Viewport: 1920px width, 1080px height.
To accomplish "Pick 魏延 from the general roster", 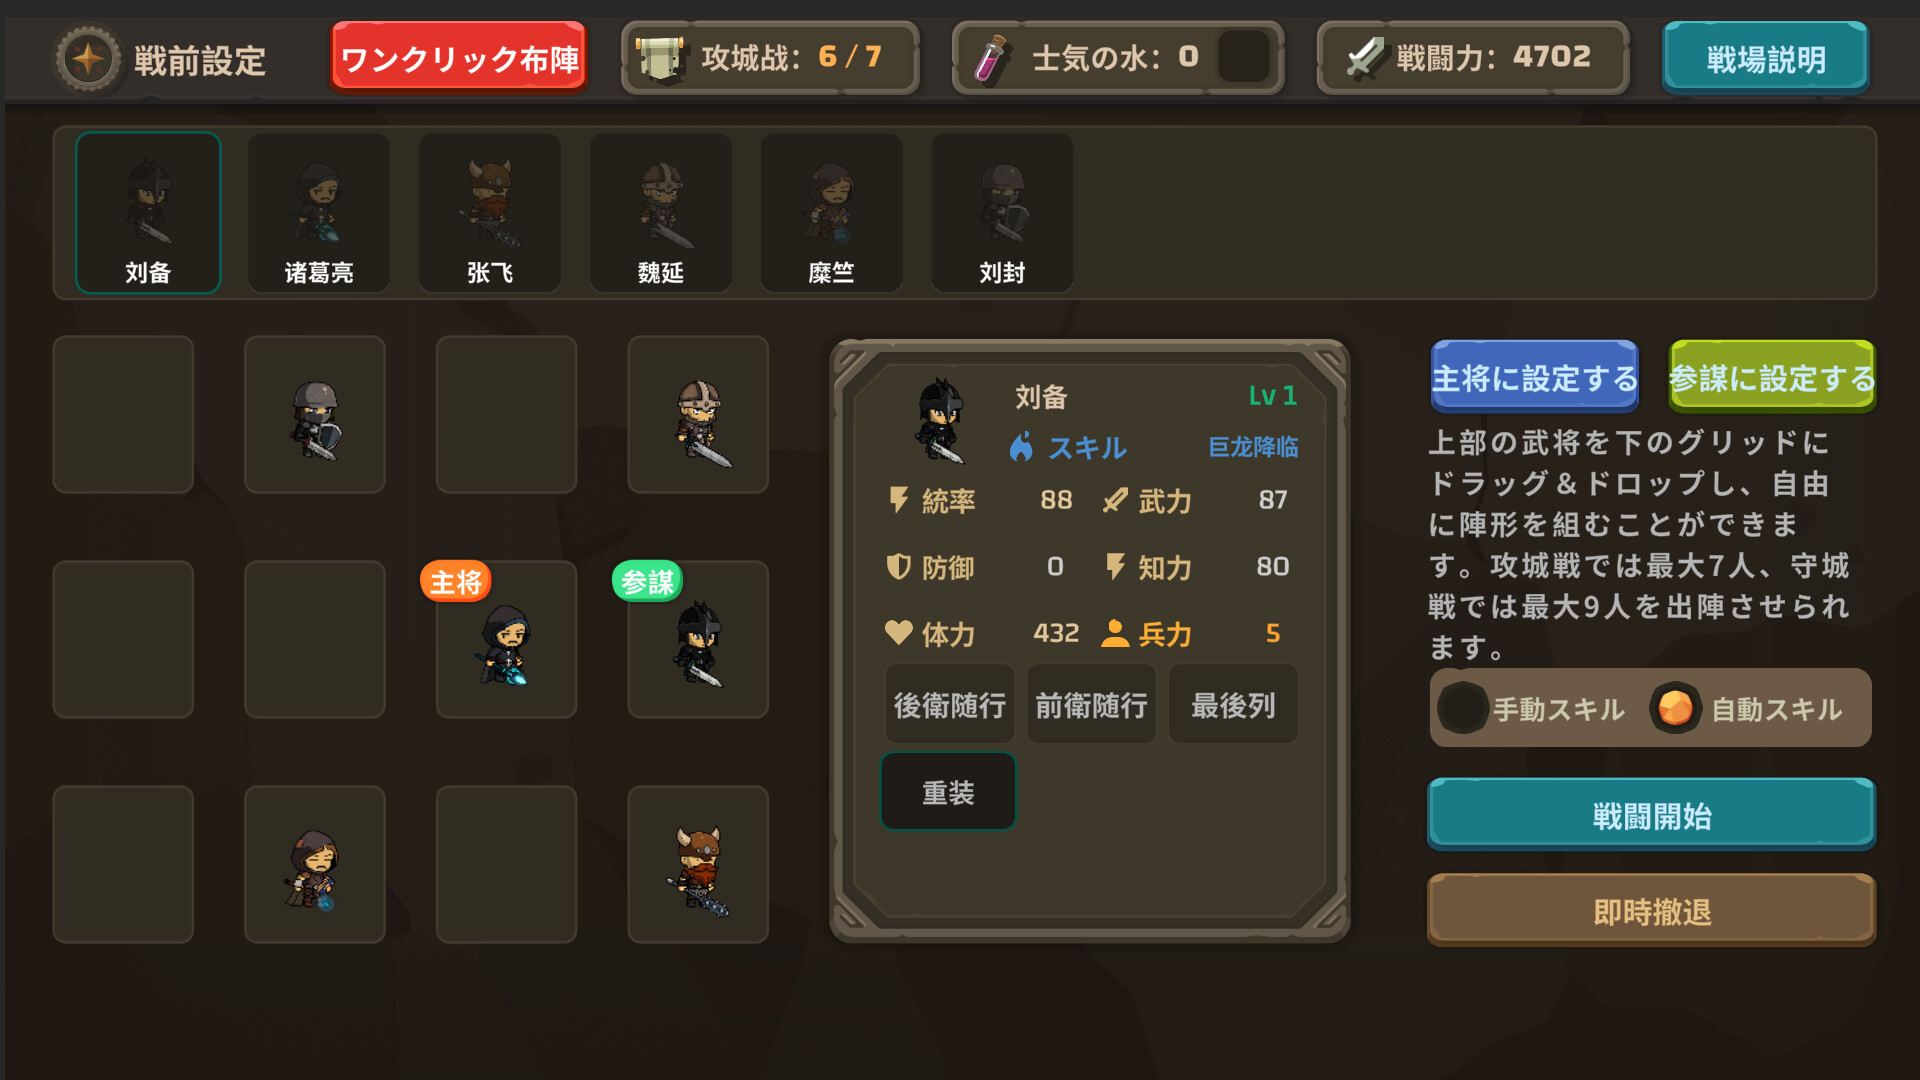I will click(x=661, y=213).
